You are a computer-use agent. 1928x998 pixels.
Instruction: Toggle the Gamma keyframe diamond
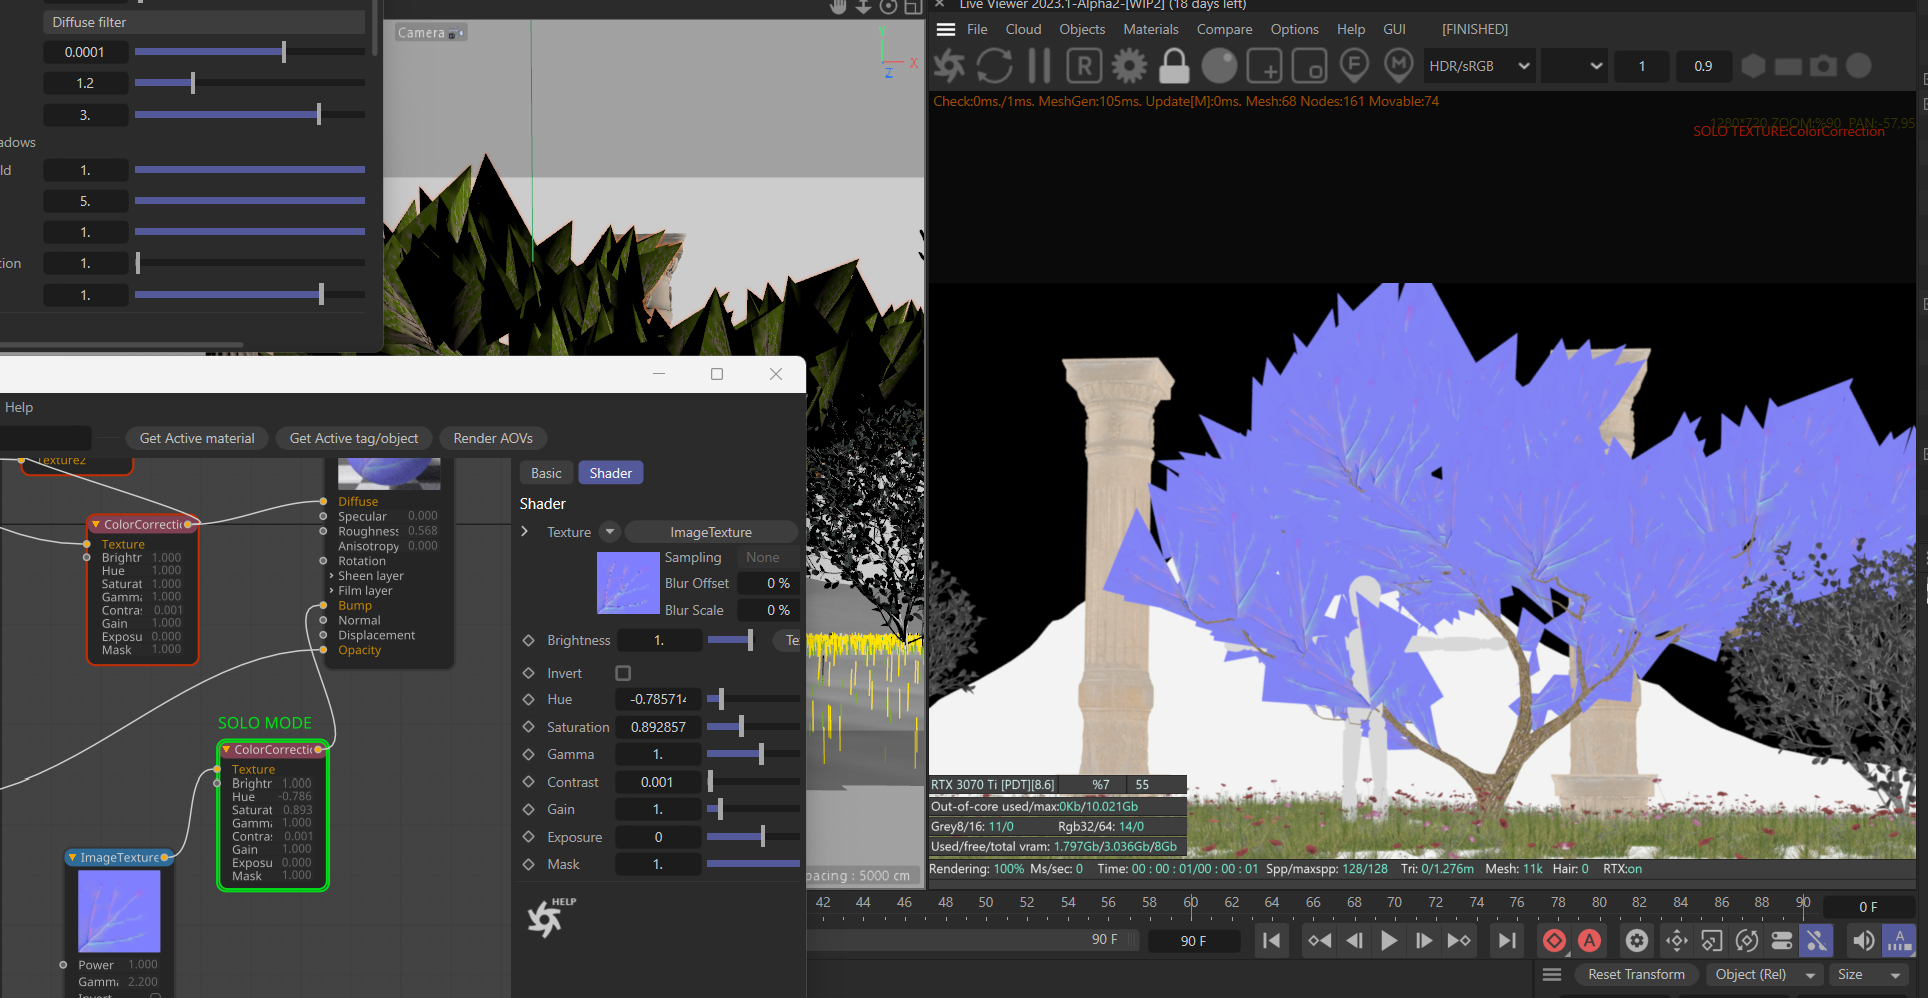(529, 754)
